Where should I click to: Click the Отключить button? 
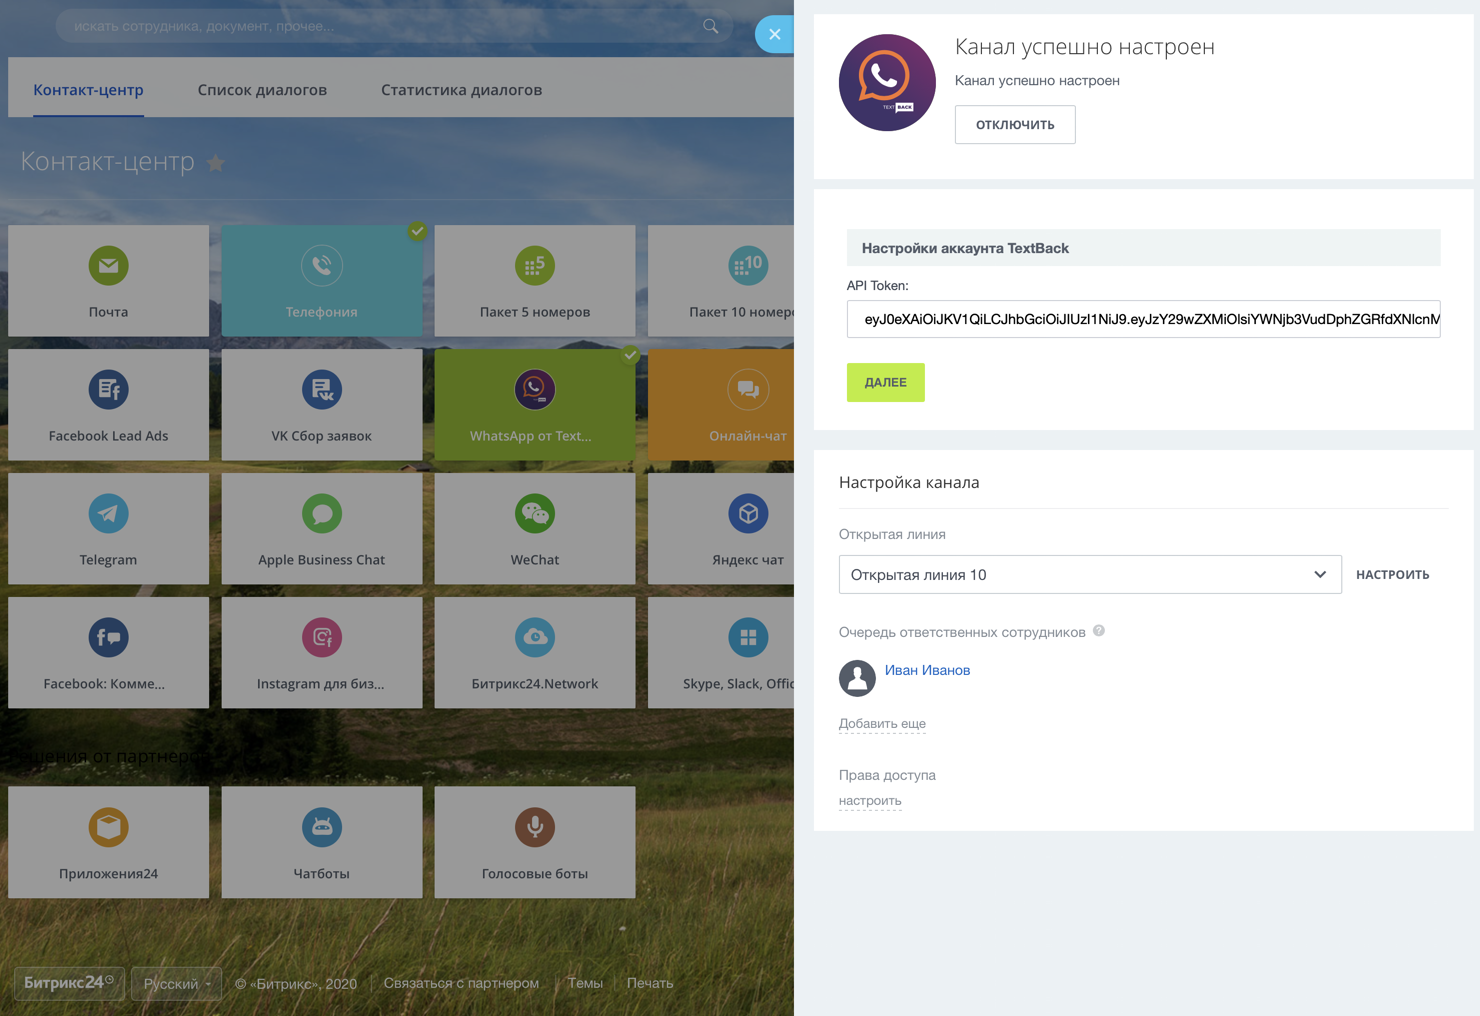[x=1015, y=125]
